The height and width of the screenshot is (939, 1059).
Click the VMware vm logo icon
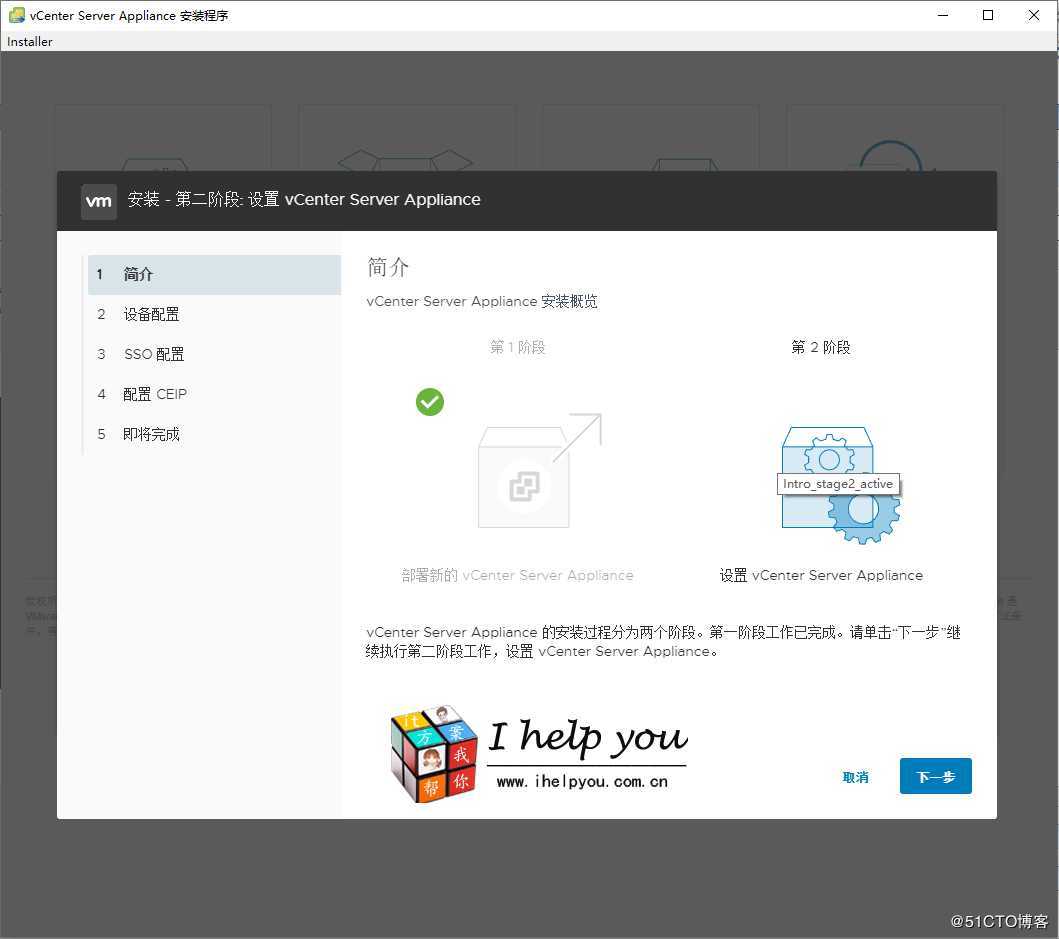click(x=99, y=201)
